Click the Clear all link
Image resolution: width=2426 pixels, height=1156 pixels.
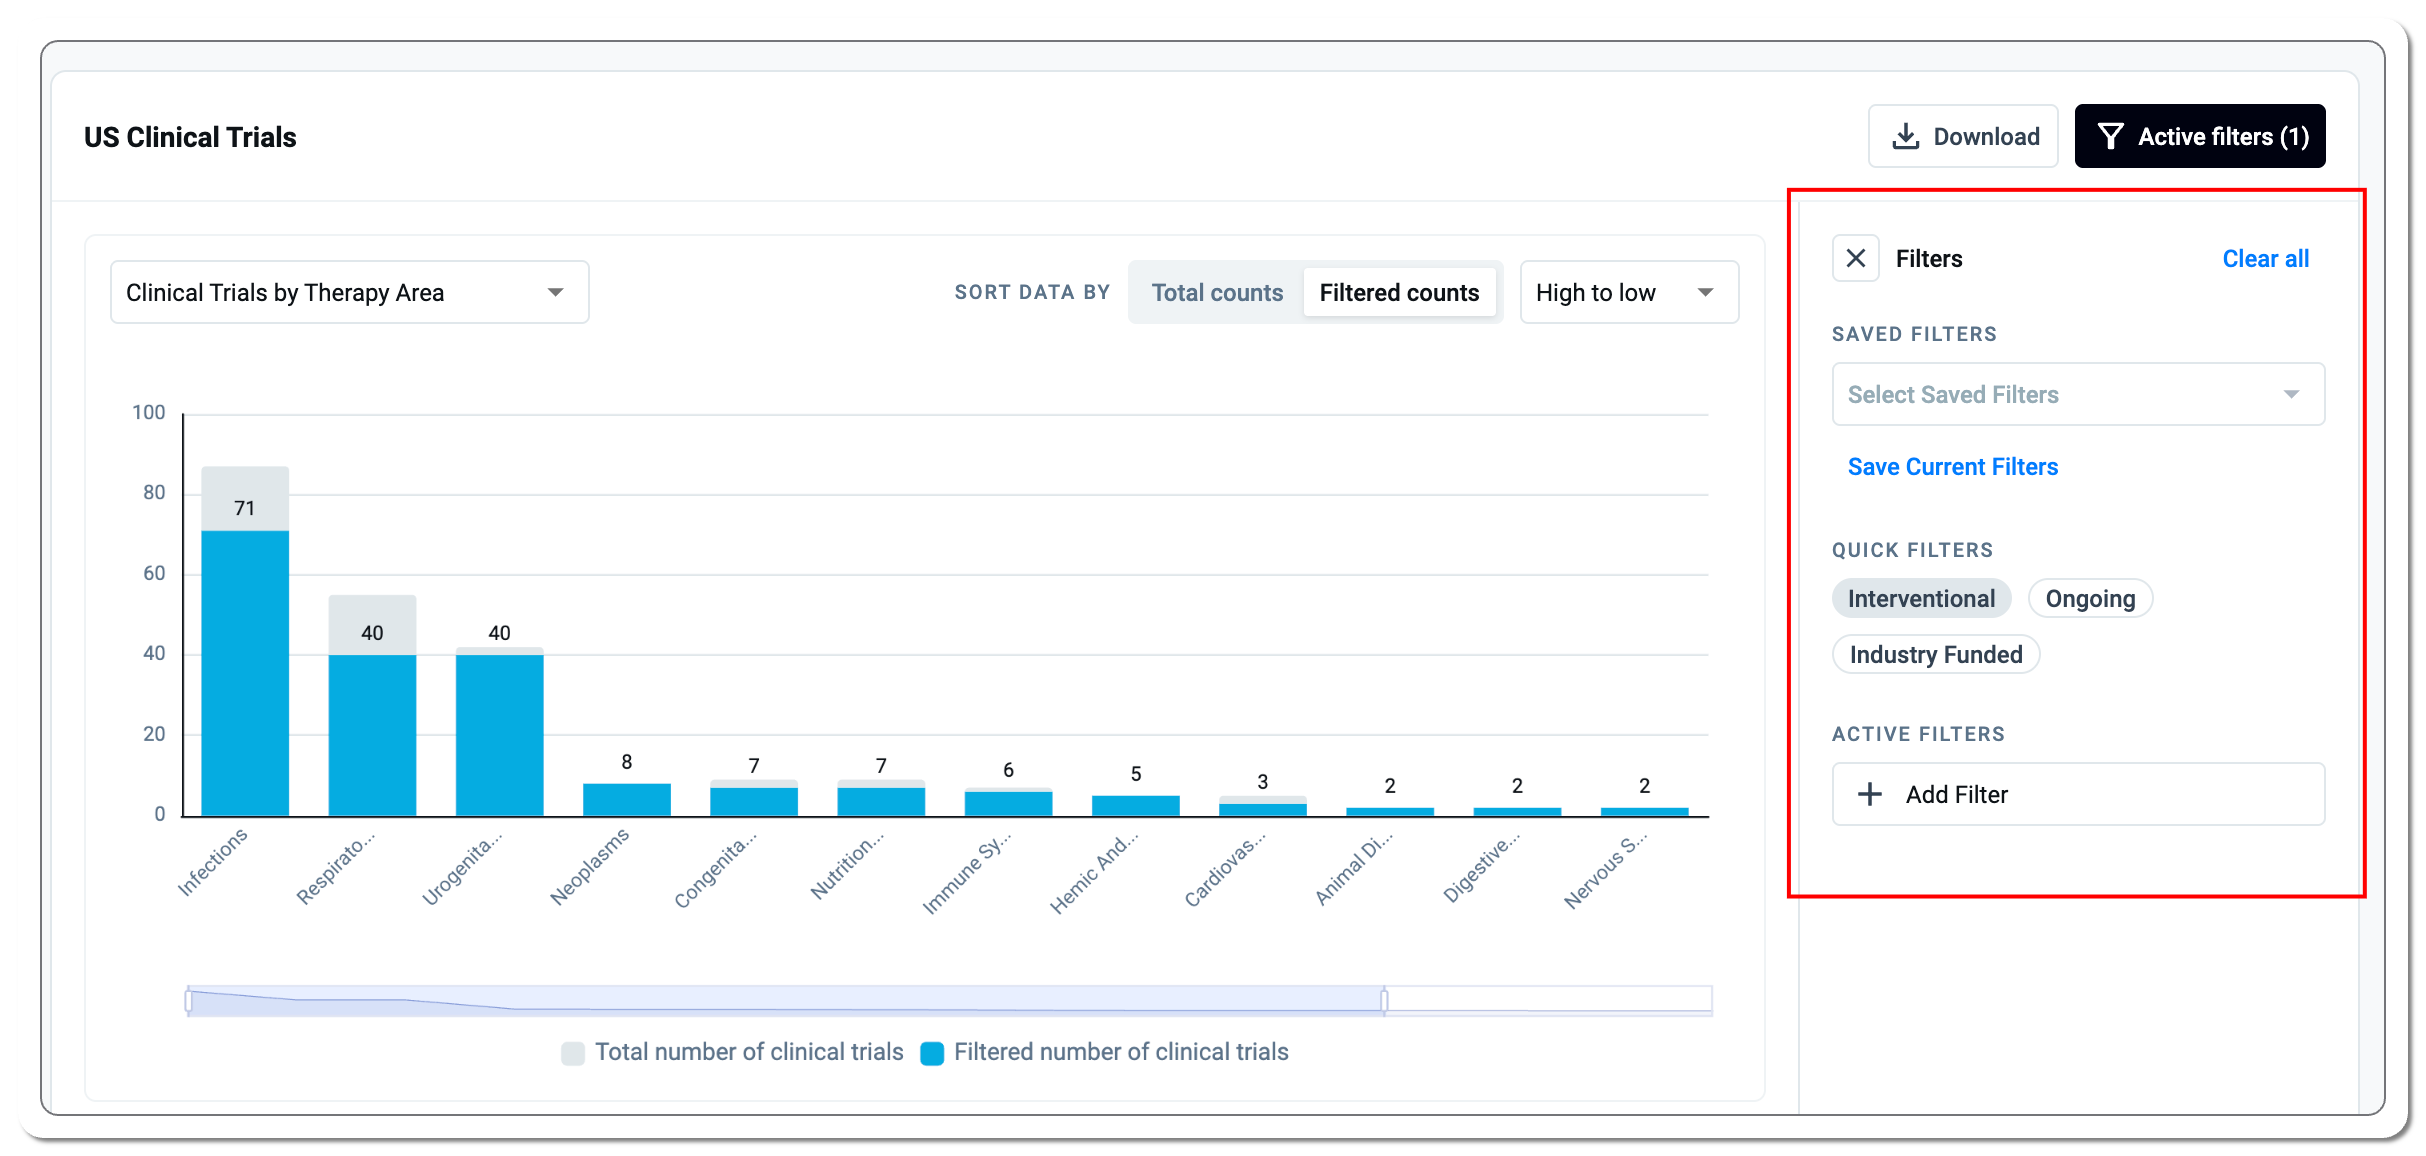2265,259
